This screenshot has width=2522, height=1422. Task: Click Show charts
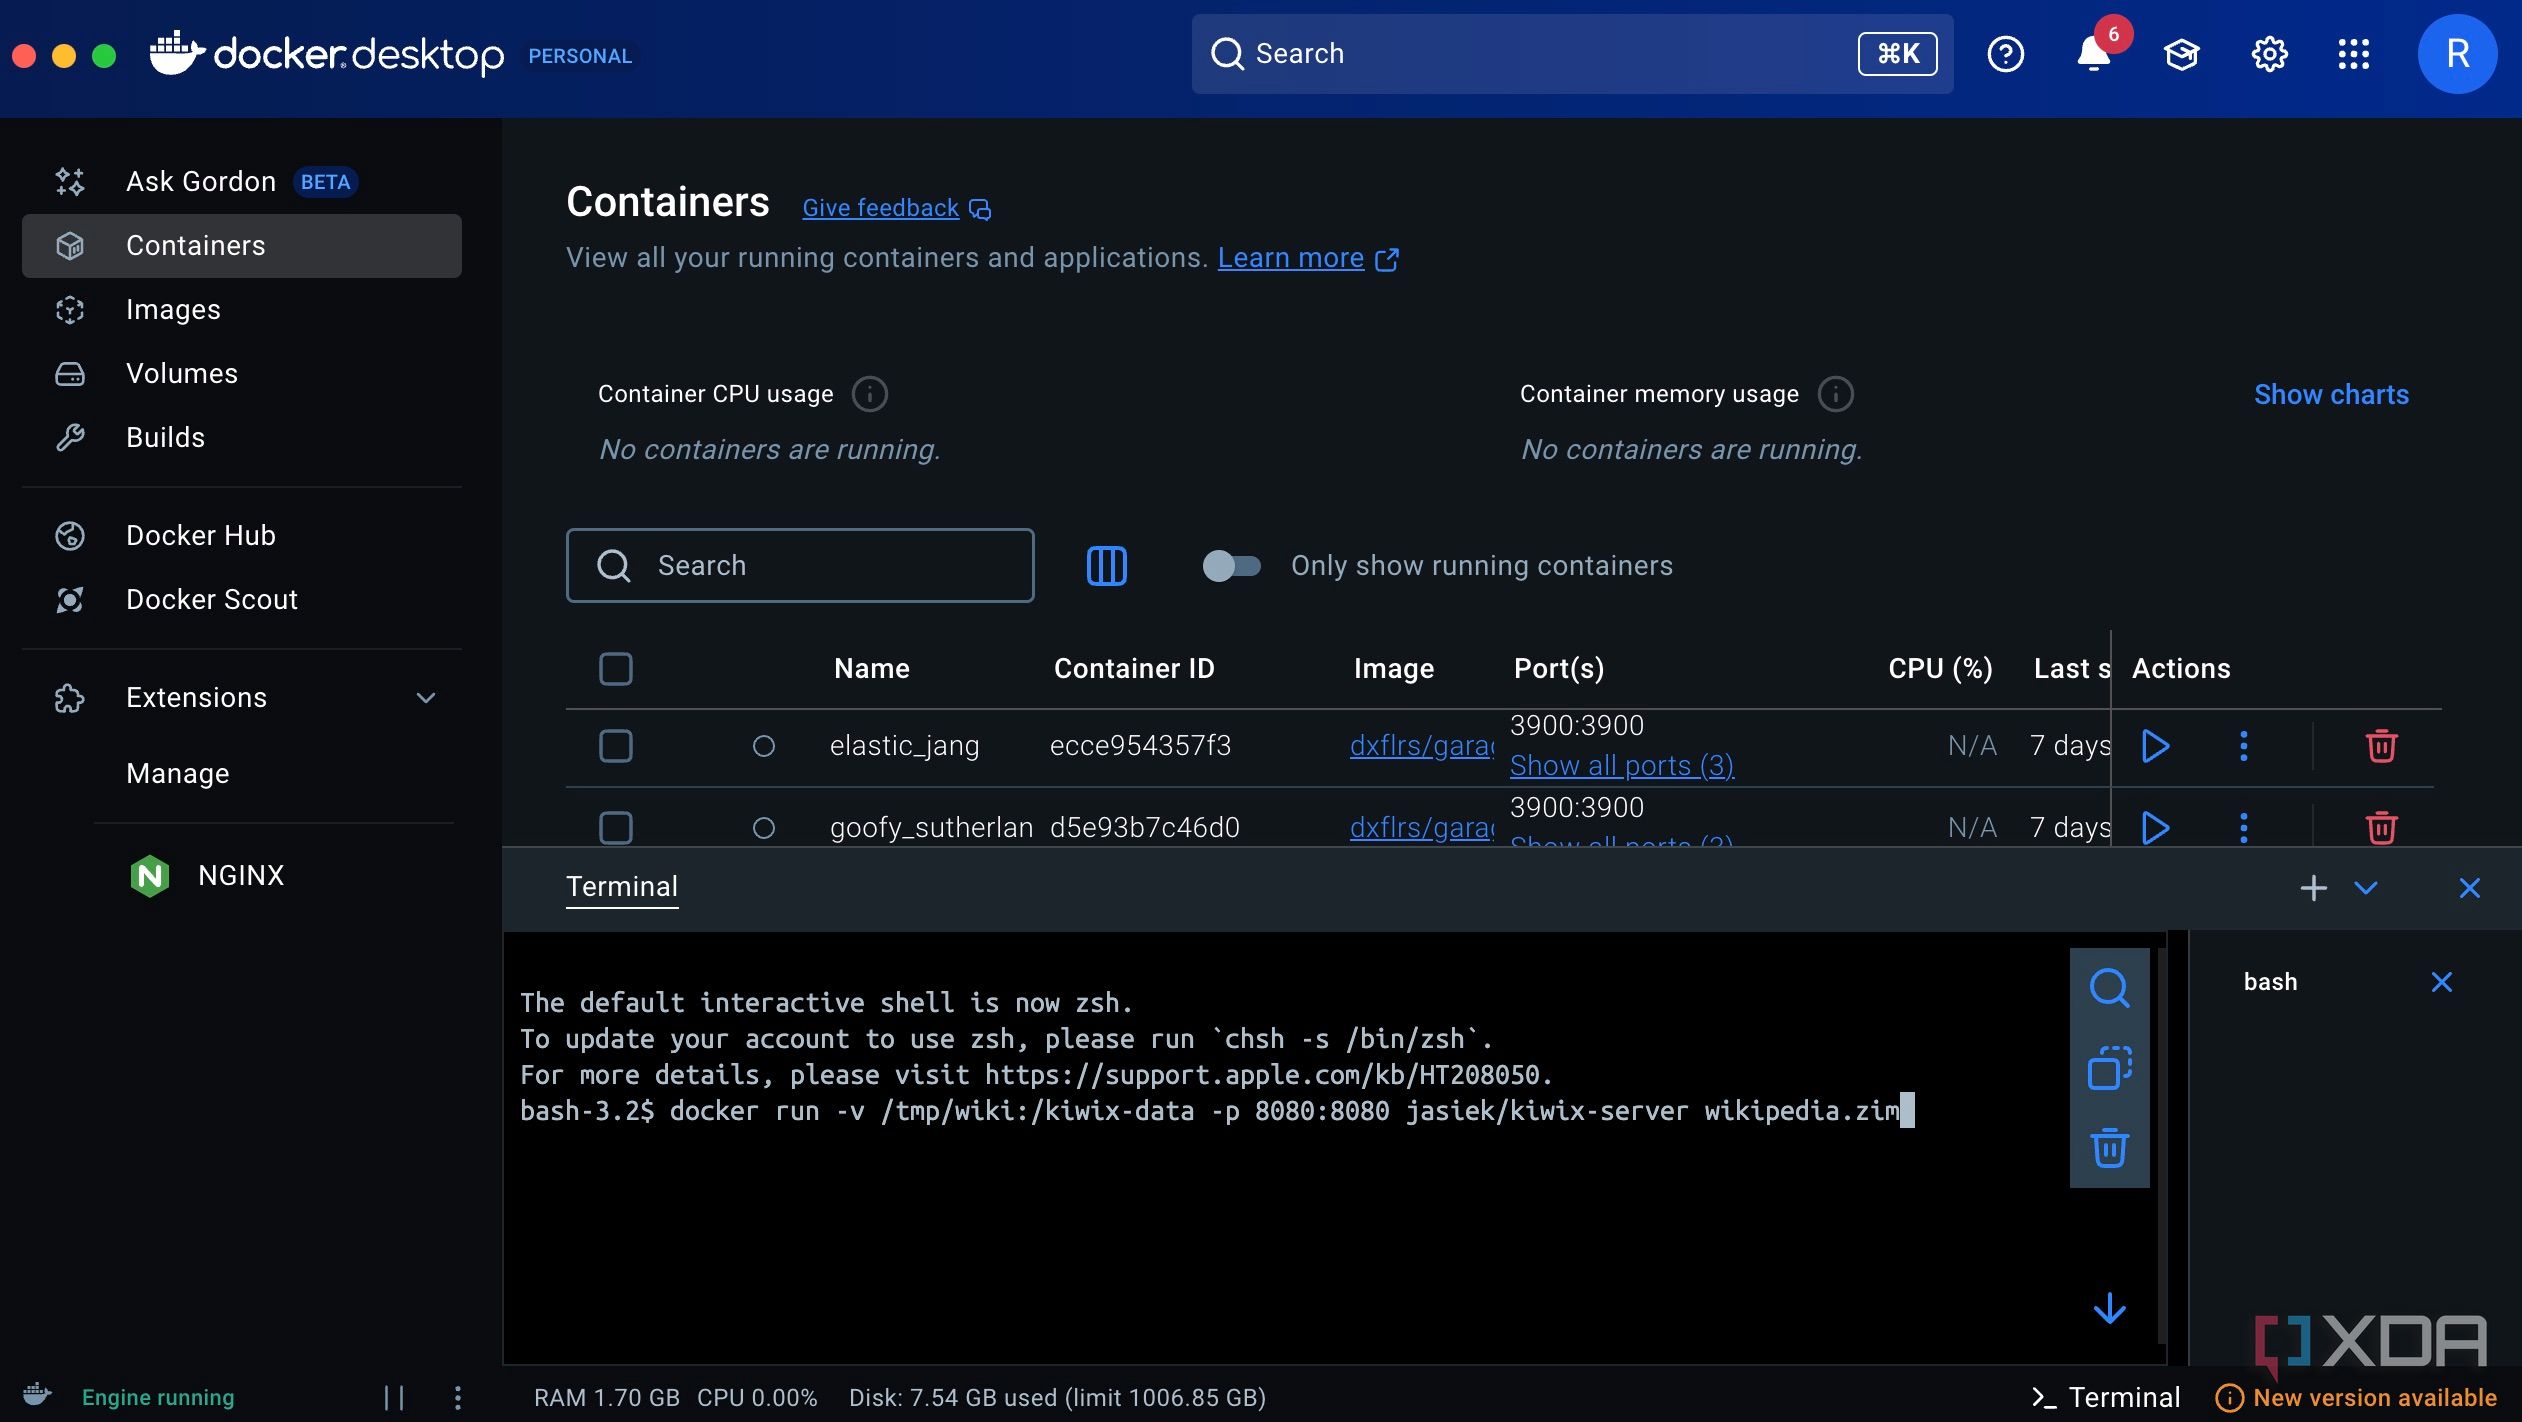2330,394
